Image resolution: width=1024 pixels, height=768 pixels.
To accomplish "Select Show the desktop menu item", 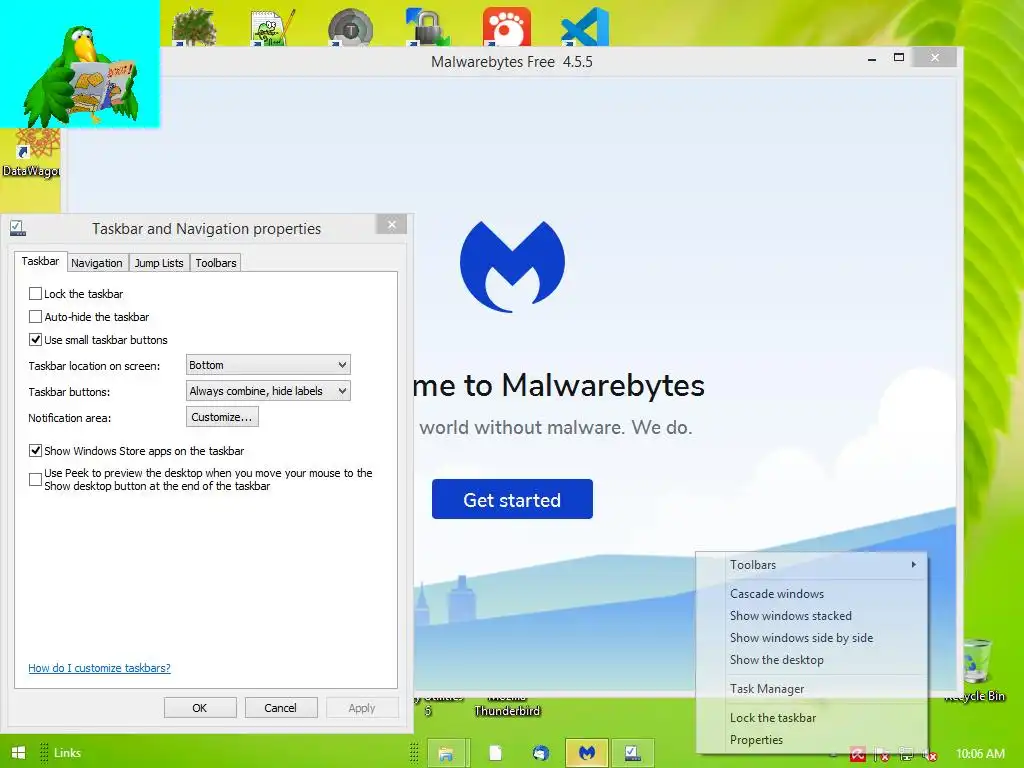I will tap(812, 660).
